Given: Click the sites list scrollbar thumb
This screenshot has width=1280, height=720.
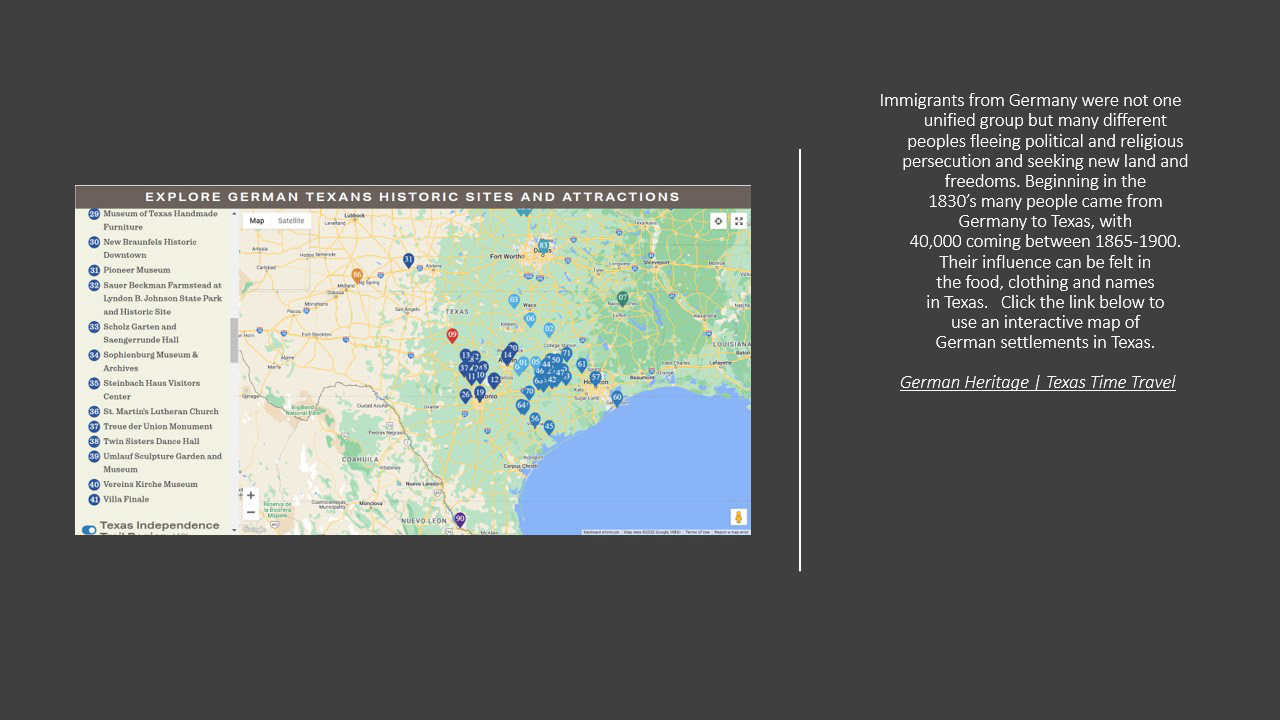Looking at the screenshot, I should point(235,340).
